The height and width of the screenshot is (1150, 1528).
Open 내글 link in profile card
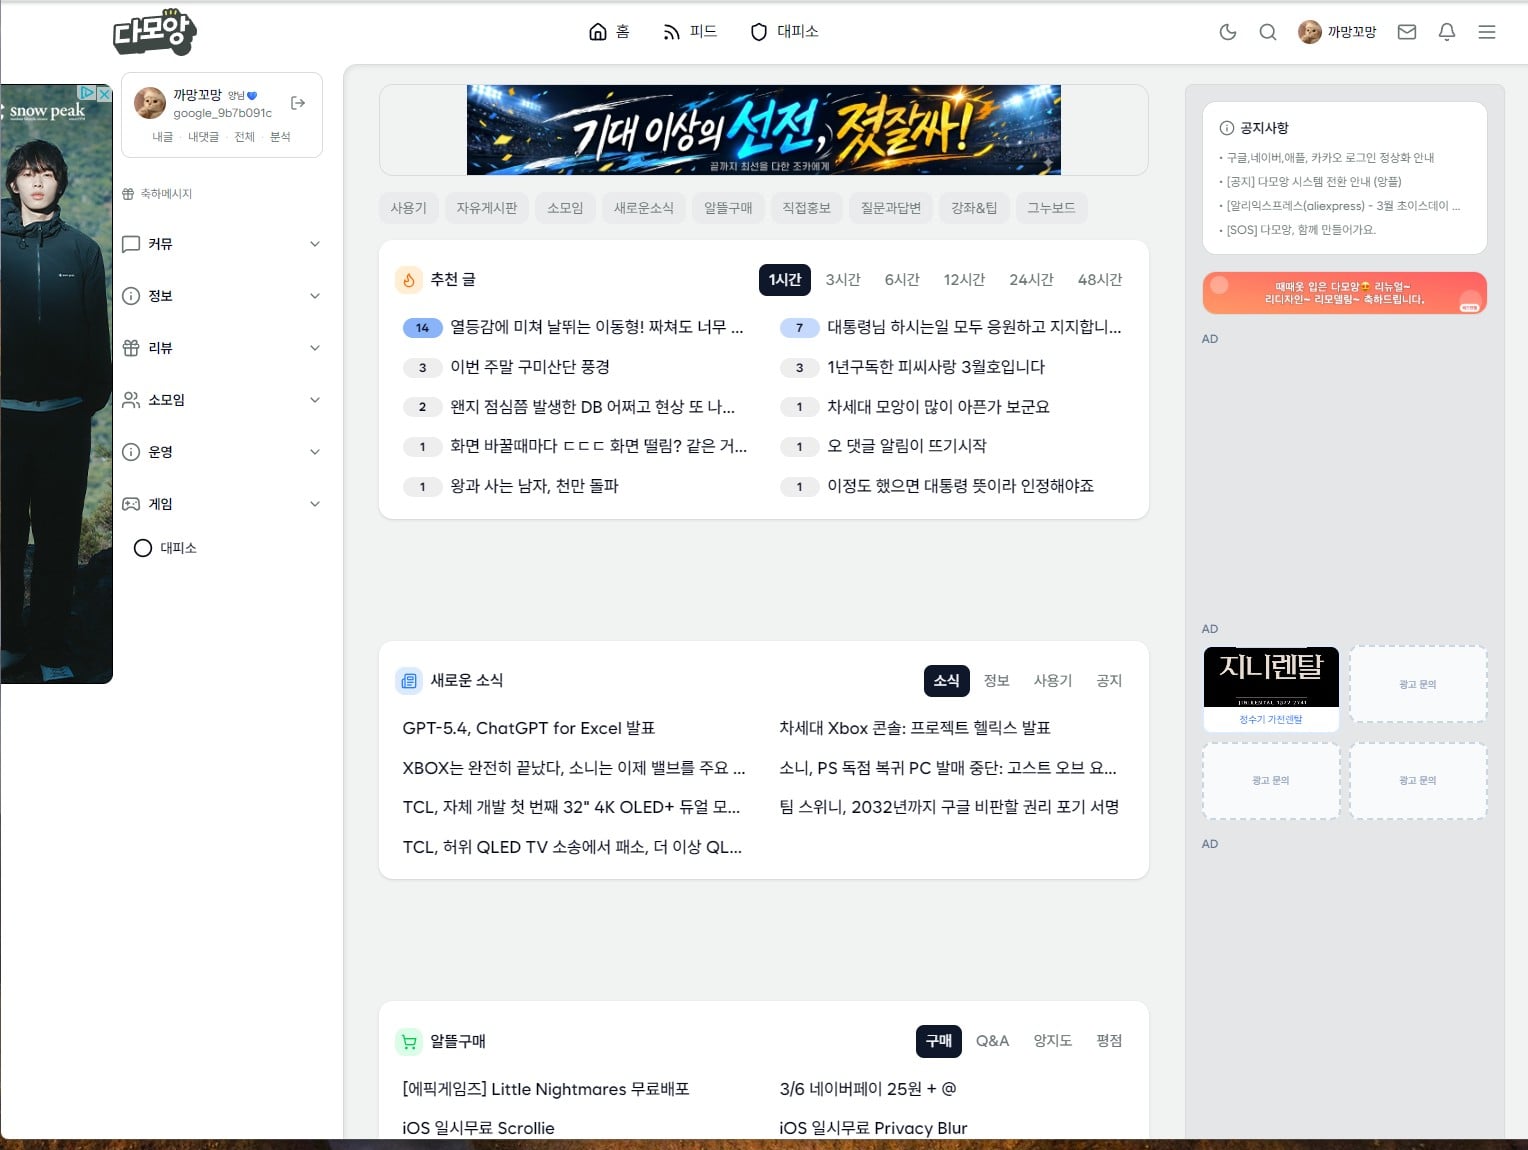[162, 137]
